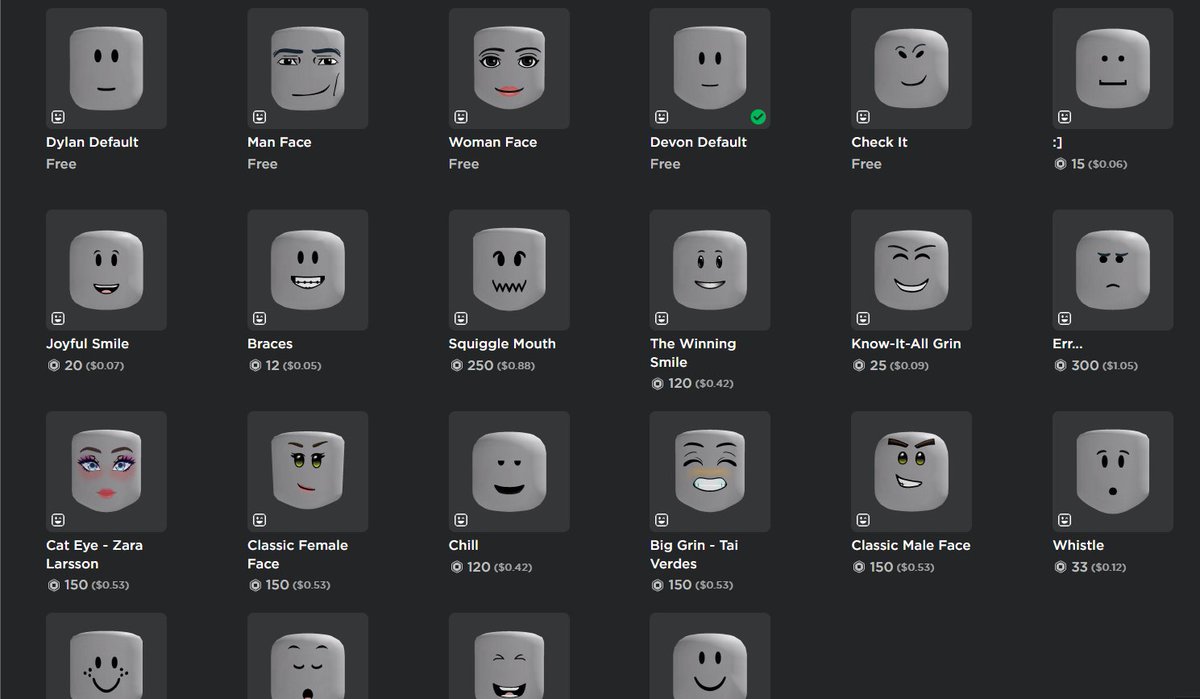Open the Classic Female Face title link
The image size is (1200, 699).
coord(298,555)
